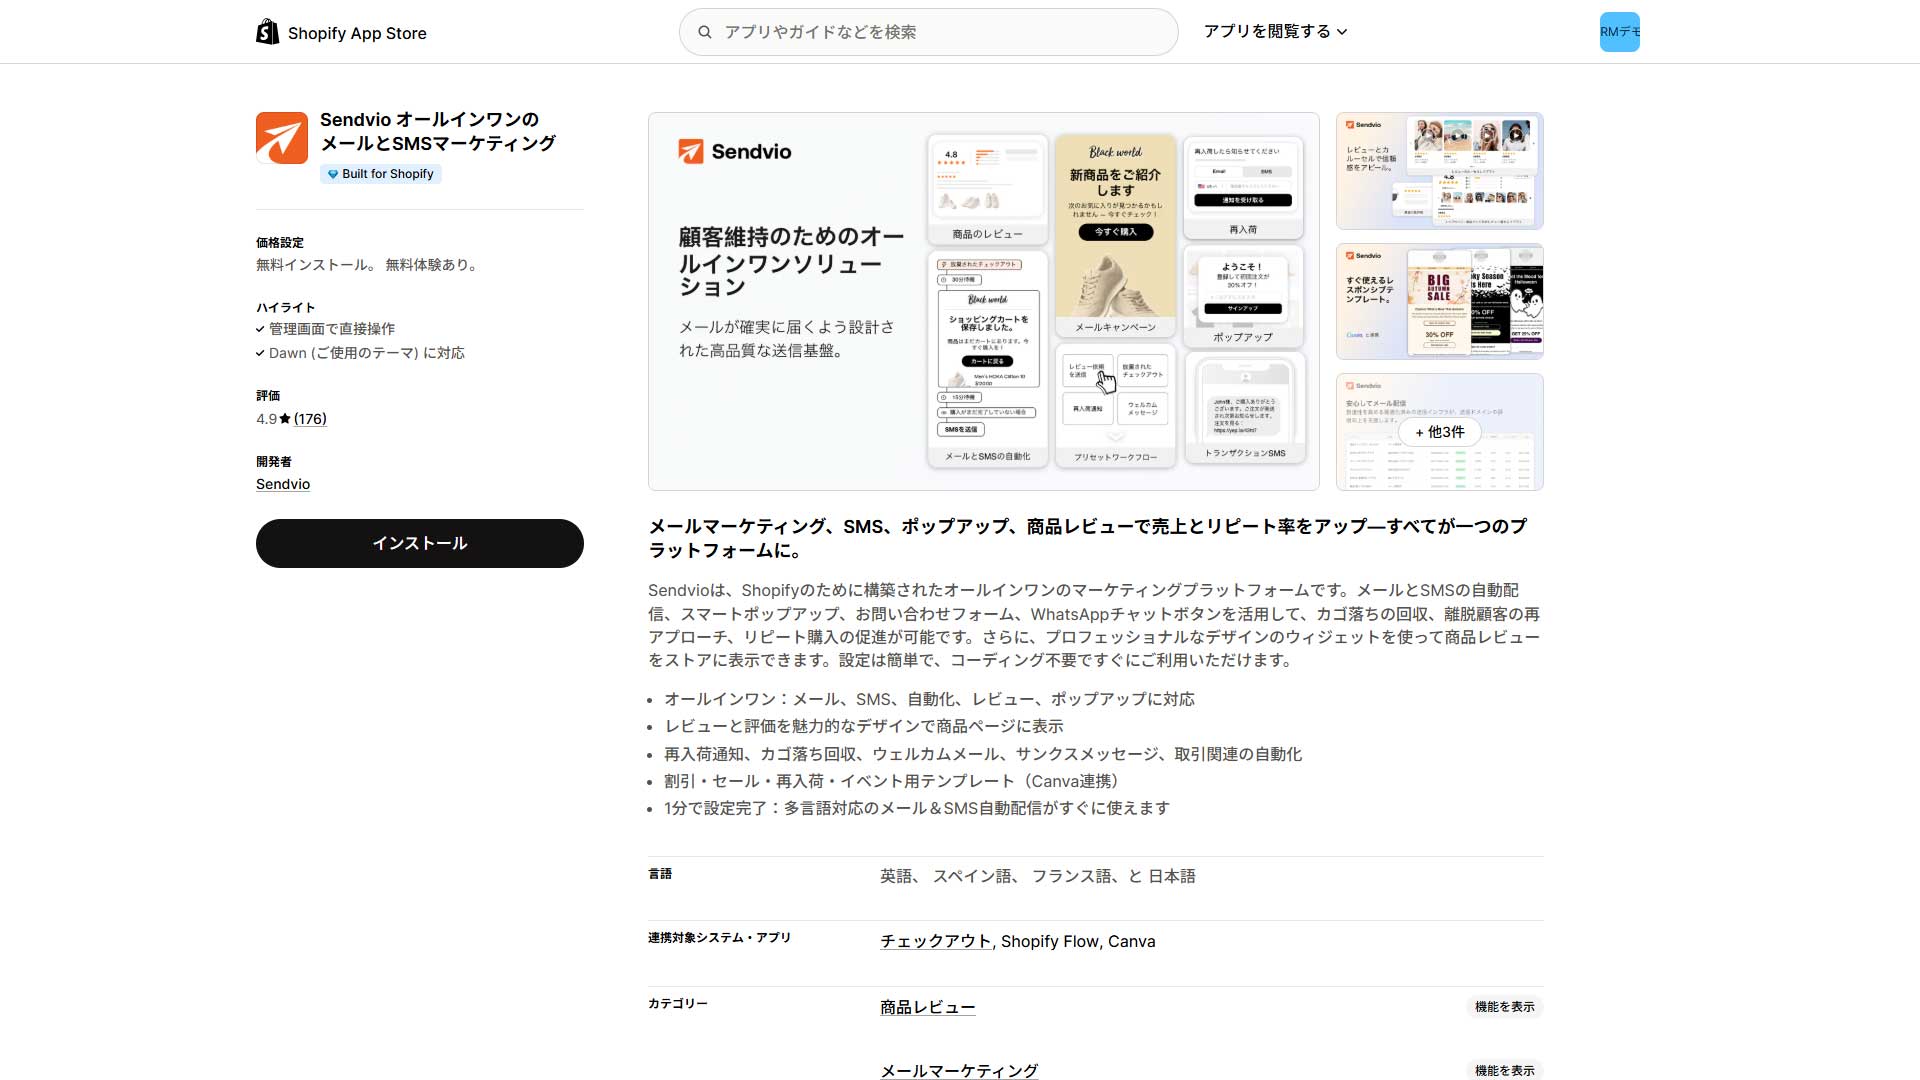The image size is (1920, 1080).
Task: Click the rating star icon
Action: tap(285, 419)
